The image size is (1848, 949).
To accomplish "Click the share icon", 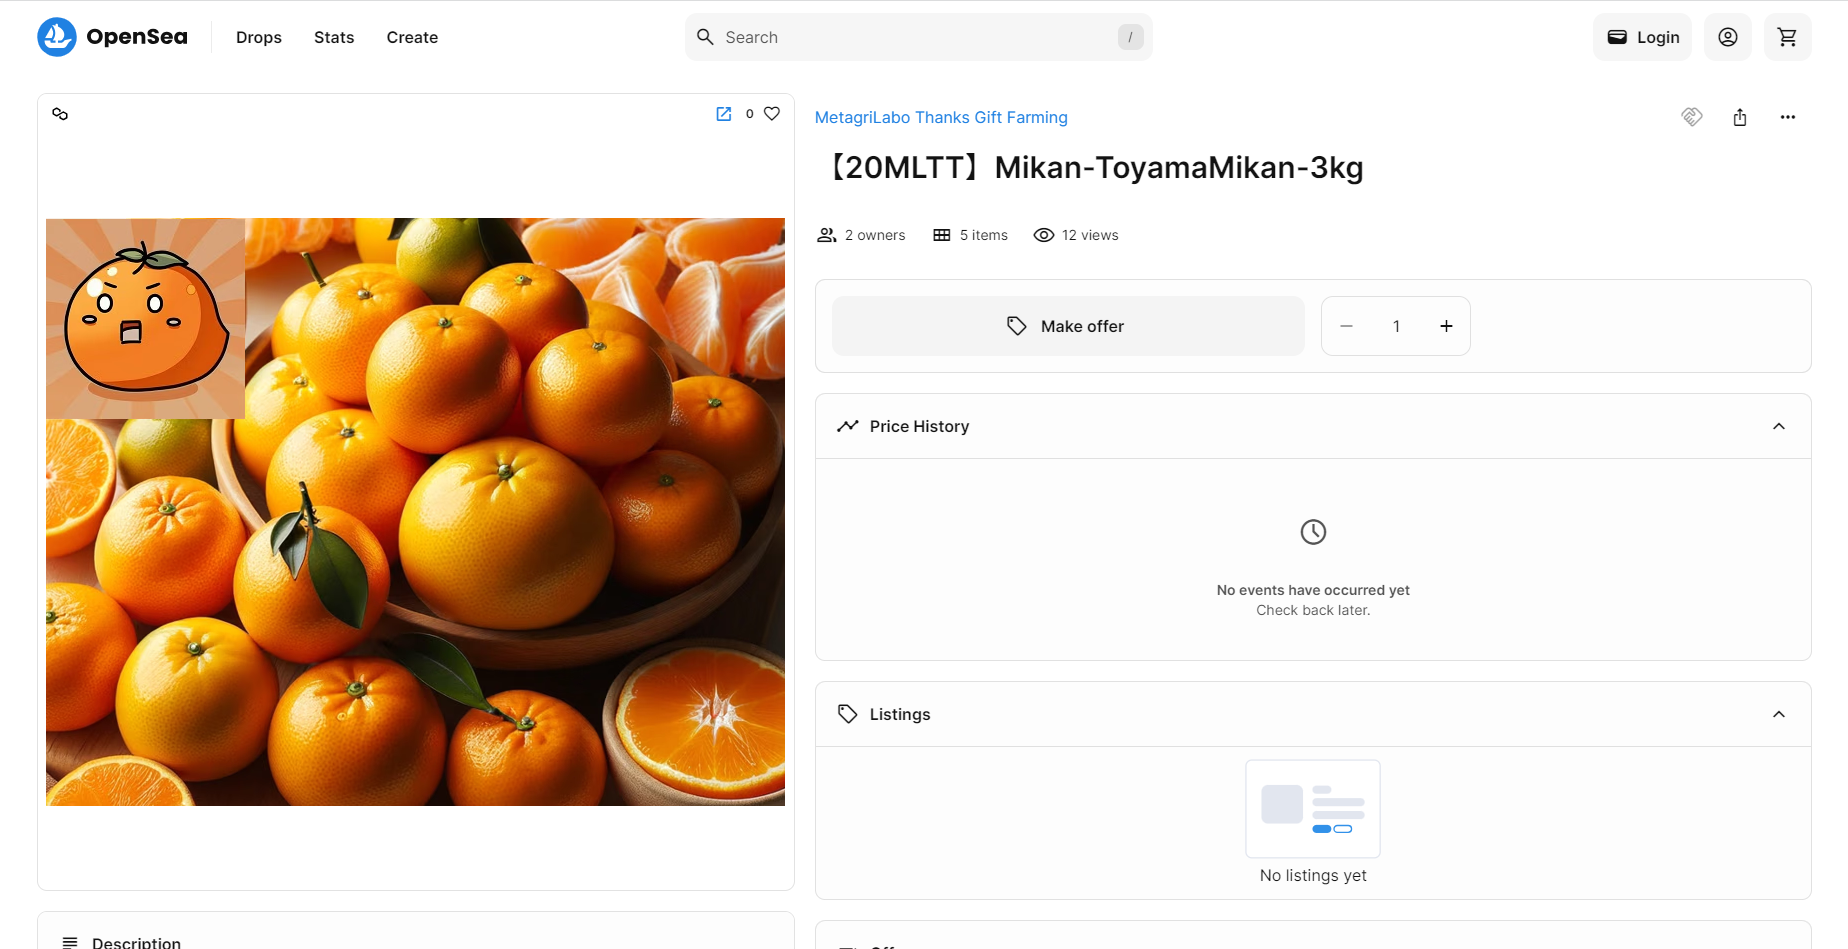I will click(1740, 117).
